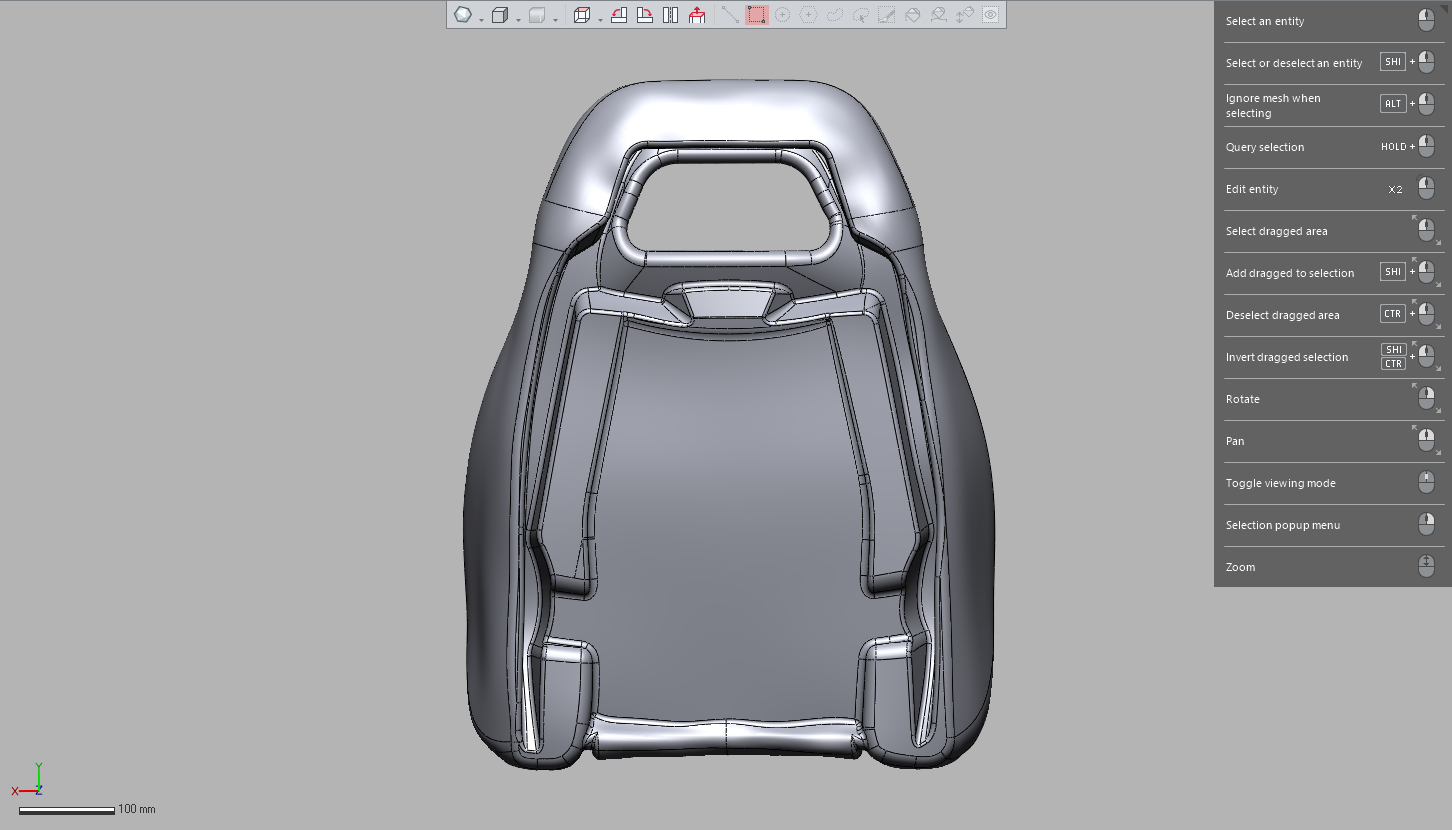This screenshot has width=1452, height=830.
Task: Select the circle selection mode tool
Action: 783,15
